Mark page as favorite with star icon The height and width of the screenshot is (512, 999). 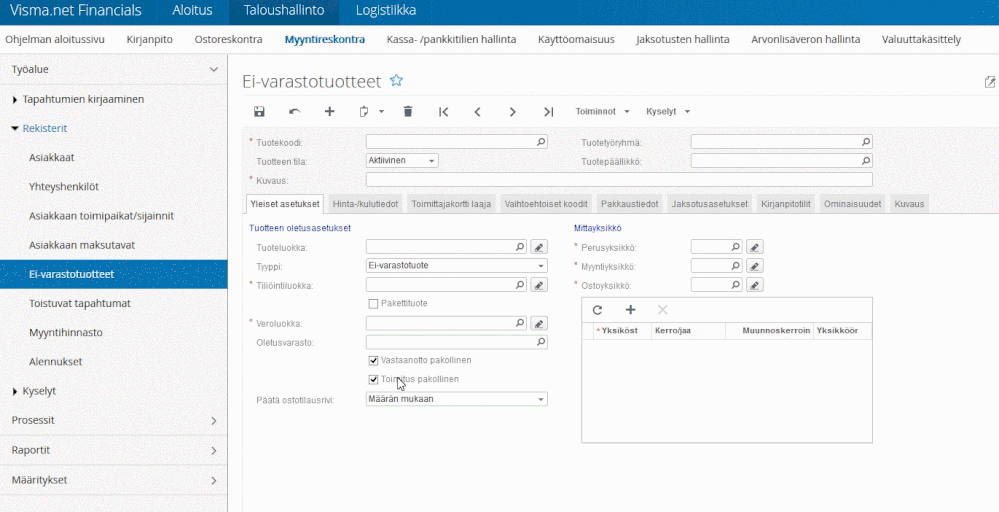[x=396, y=80]
